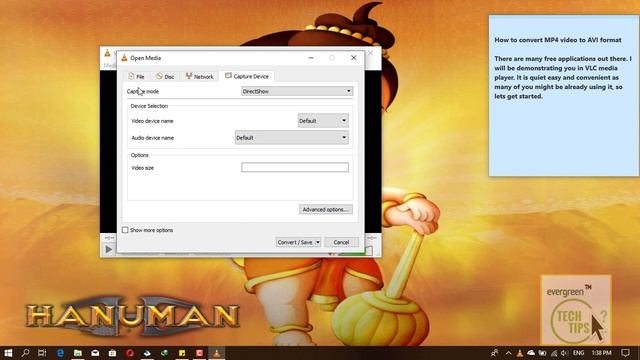The image size is (640, 360).
Task: Open Opera browser from taskbar
Action: [130, 353]
